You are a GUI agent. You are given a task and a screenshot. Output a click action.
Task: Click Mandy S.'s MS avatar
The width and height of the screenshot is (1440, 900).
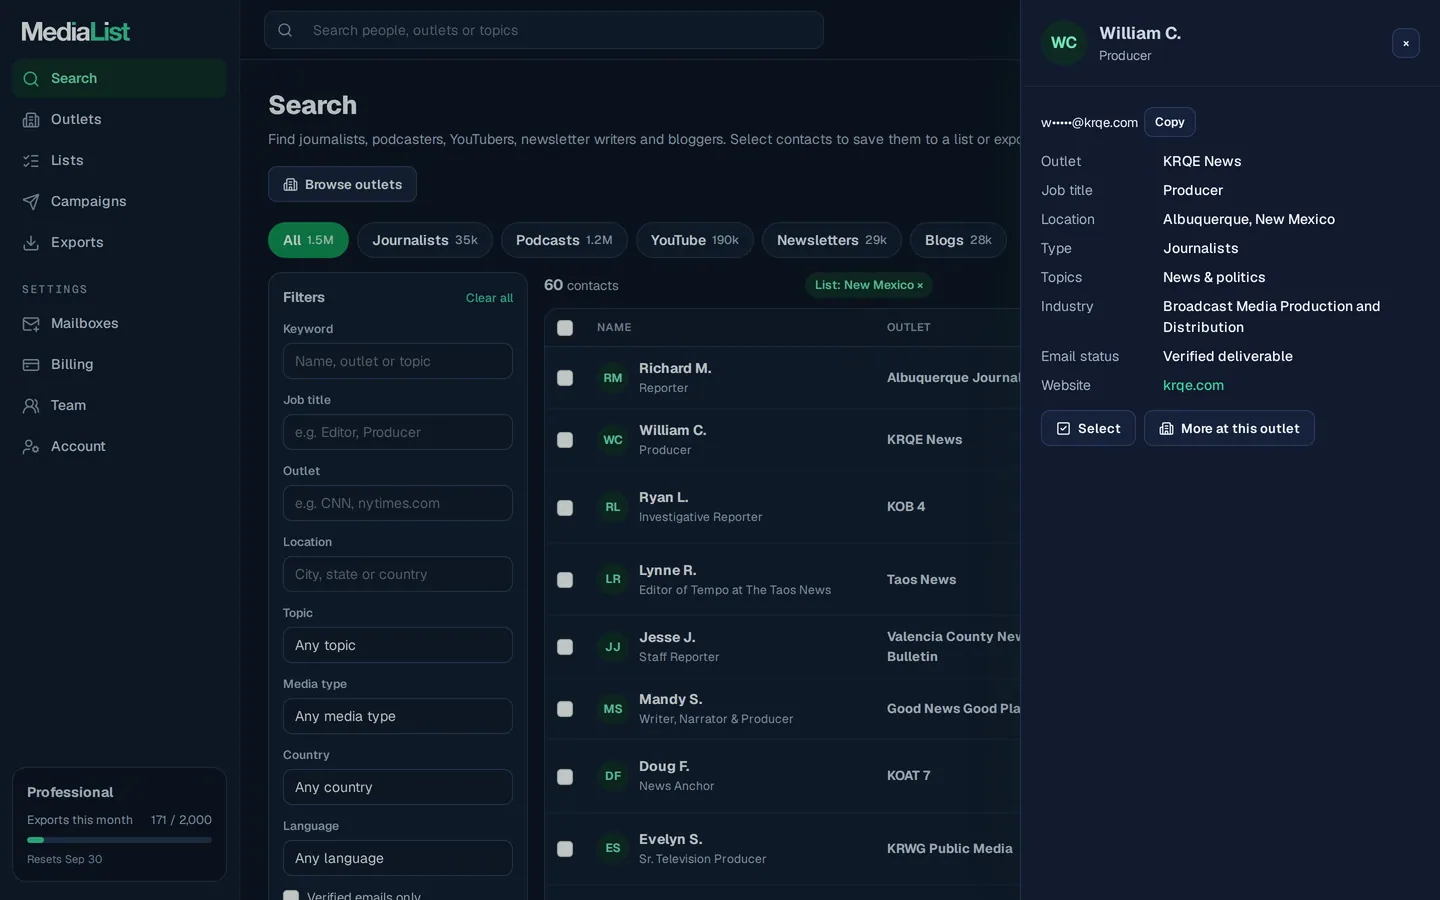[x=613, y=709]
